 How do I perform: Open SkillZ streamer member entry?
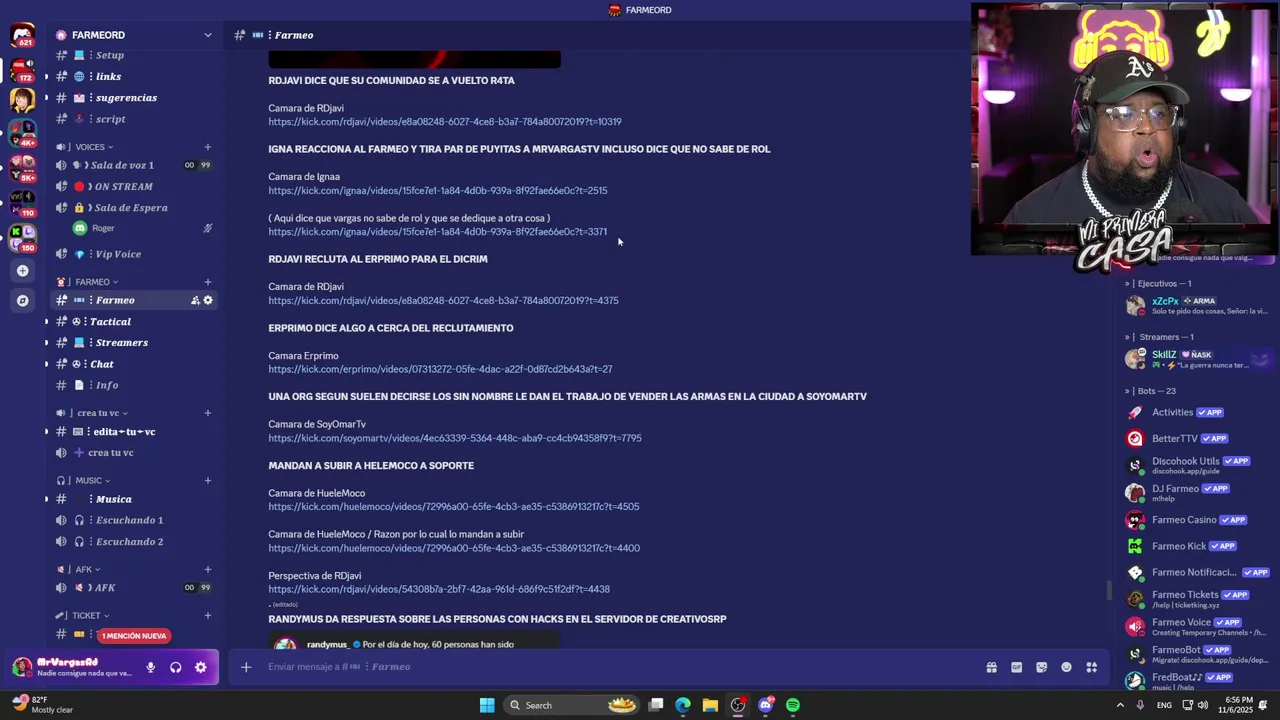1197,359
